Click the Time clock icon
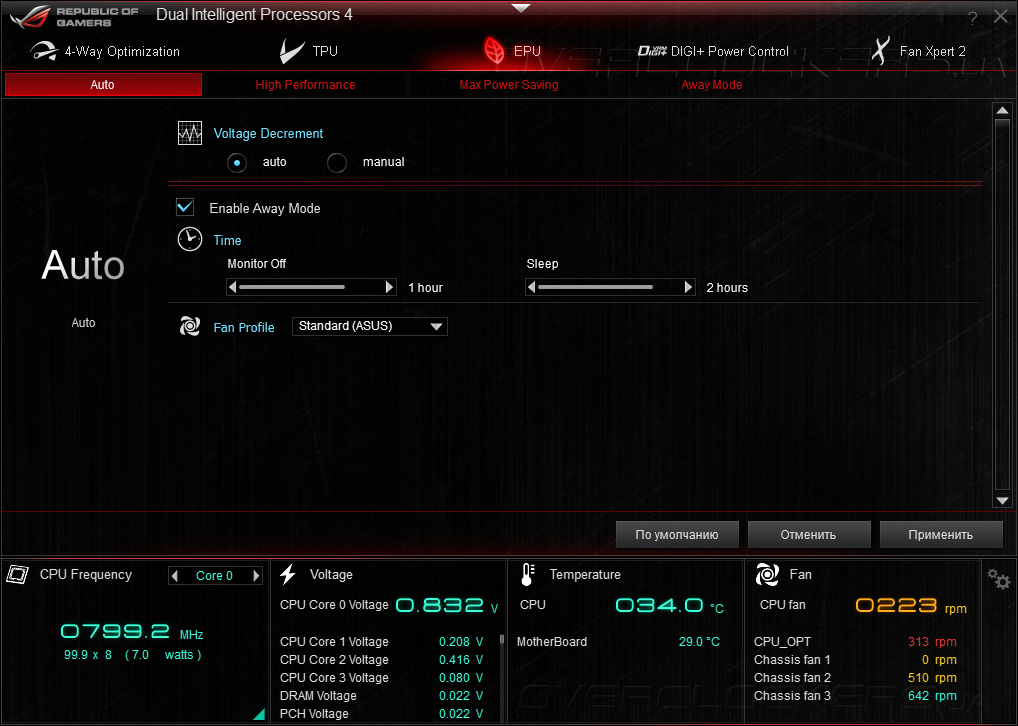The width and height of the screenshot is (1018, 726). [x=190, y=239]
